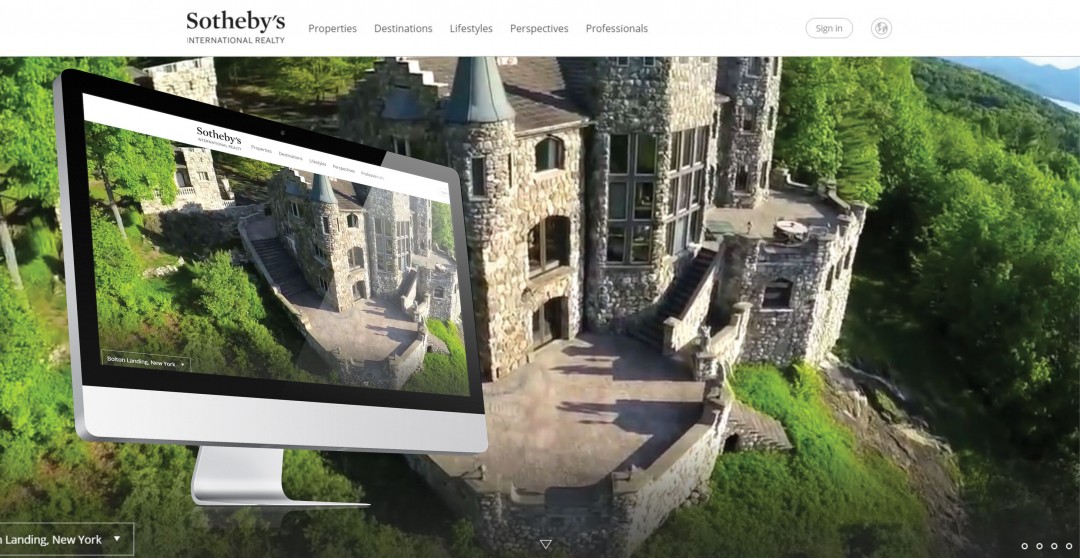Open the globe language selector icon
The width and height of the screenshot is (1080, 558).
pos(881,28)
